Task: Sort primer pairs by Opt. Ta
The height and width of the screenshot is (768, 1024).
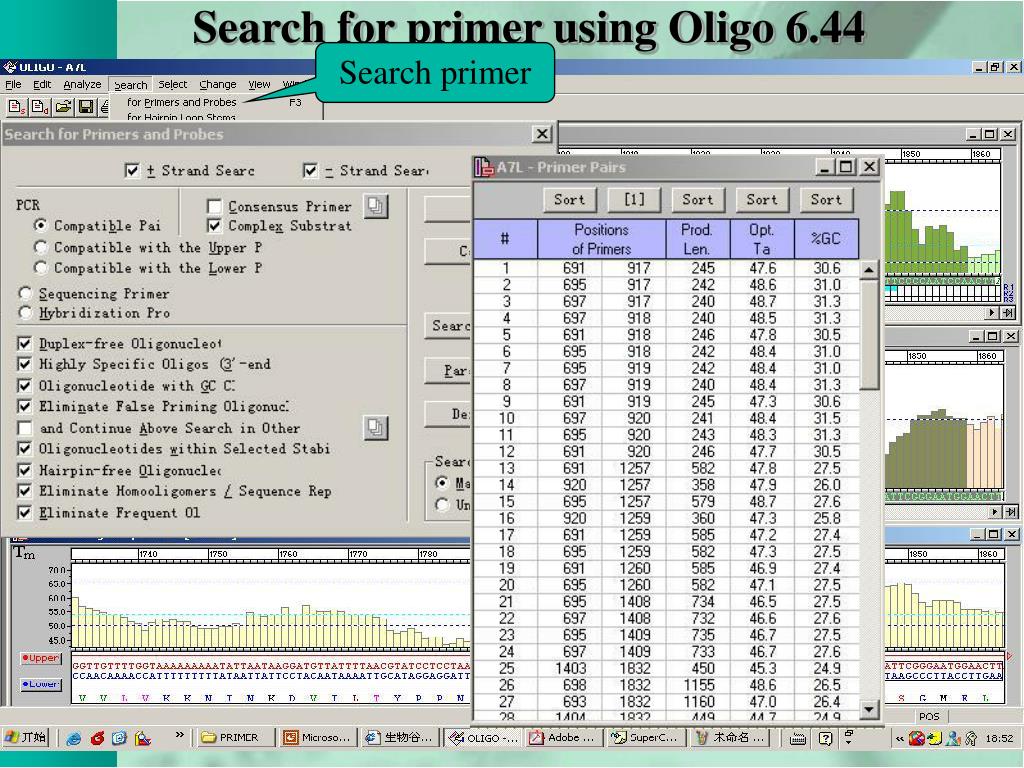Action: point(761,200)
